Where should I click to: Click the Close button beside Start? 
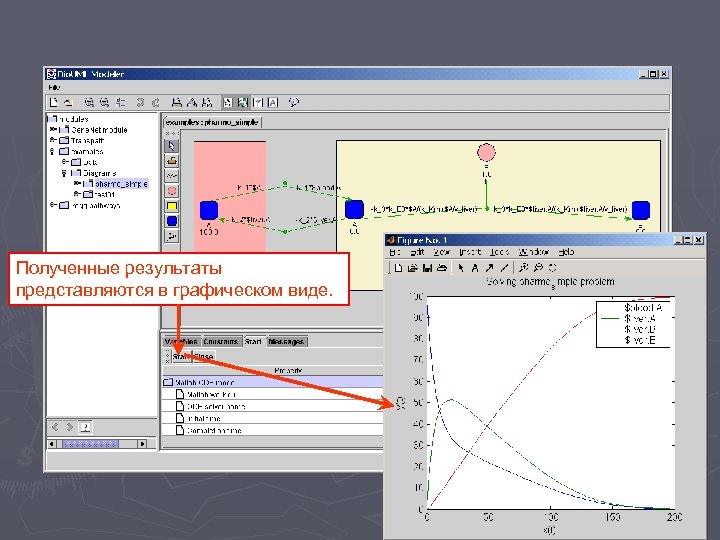tap(203, 356)
